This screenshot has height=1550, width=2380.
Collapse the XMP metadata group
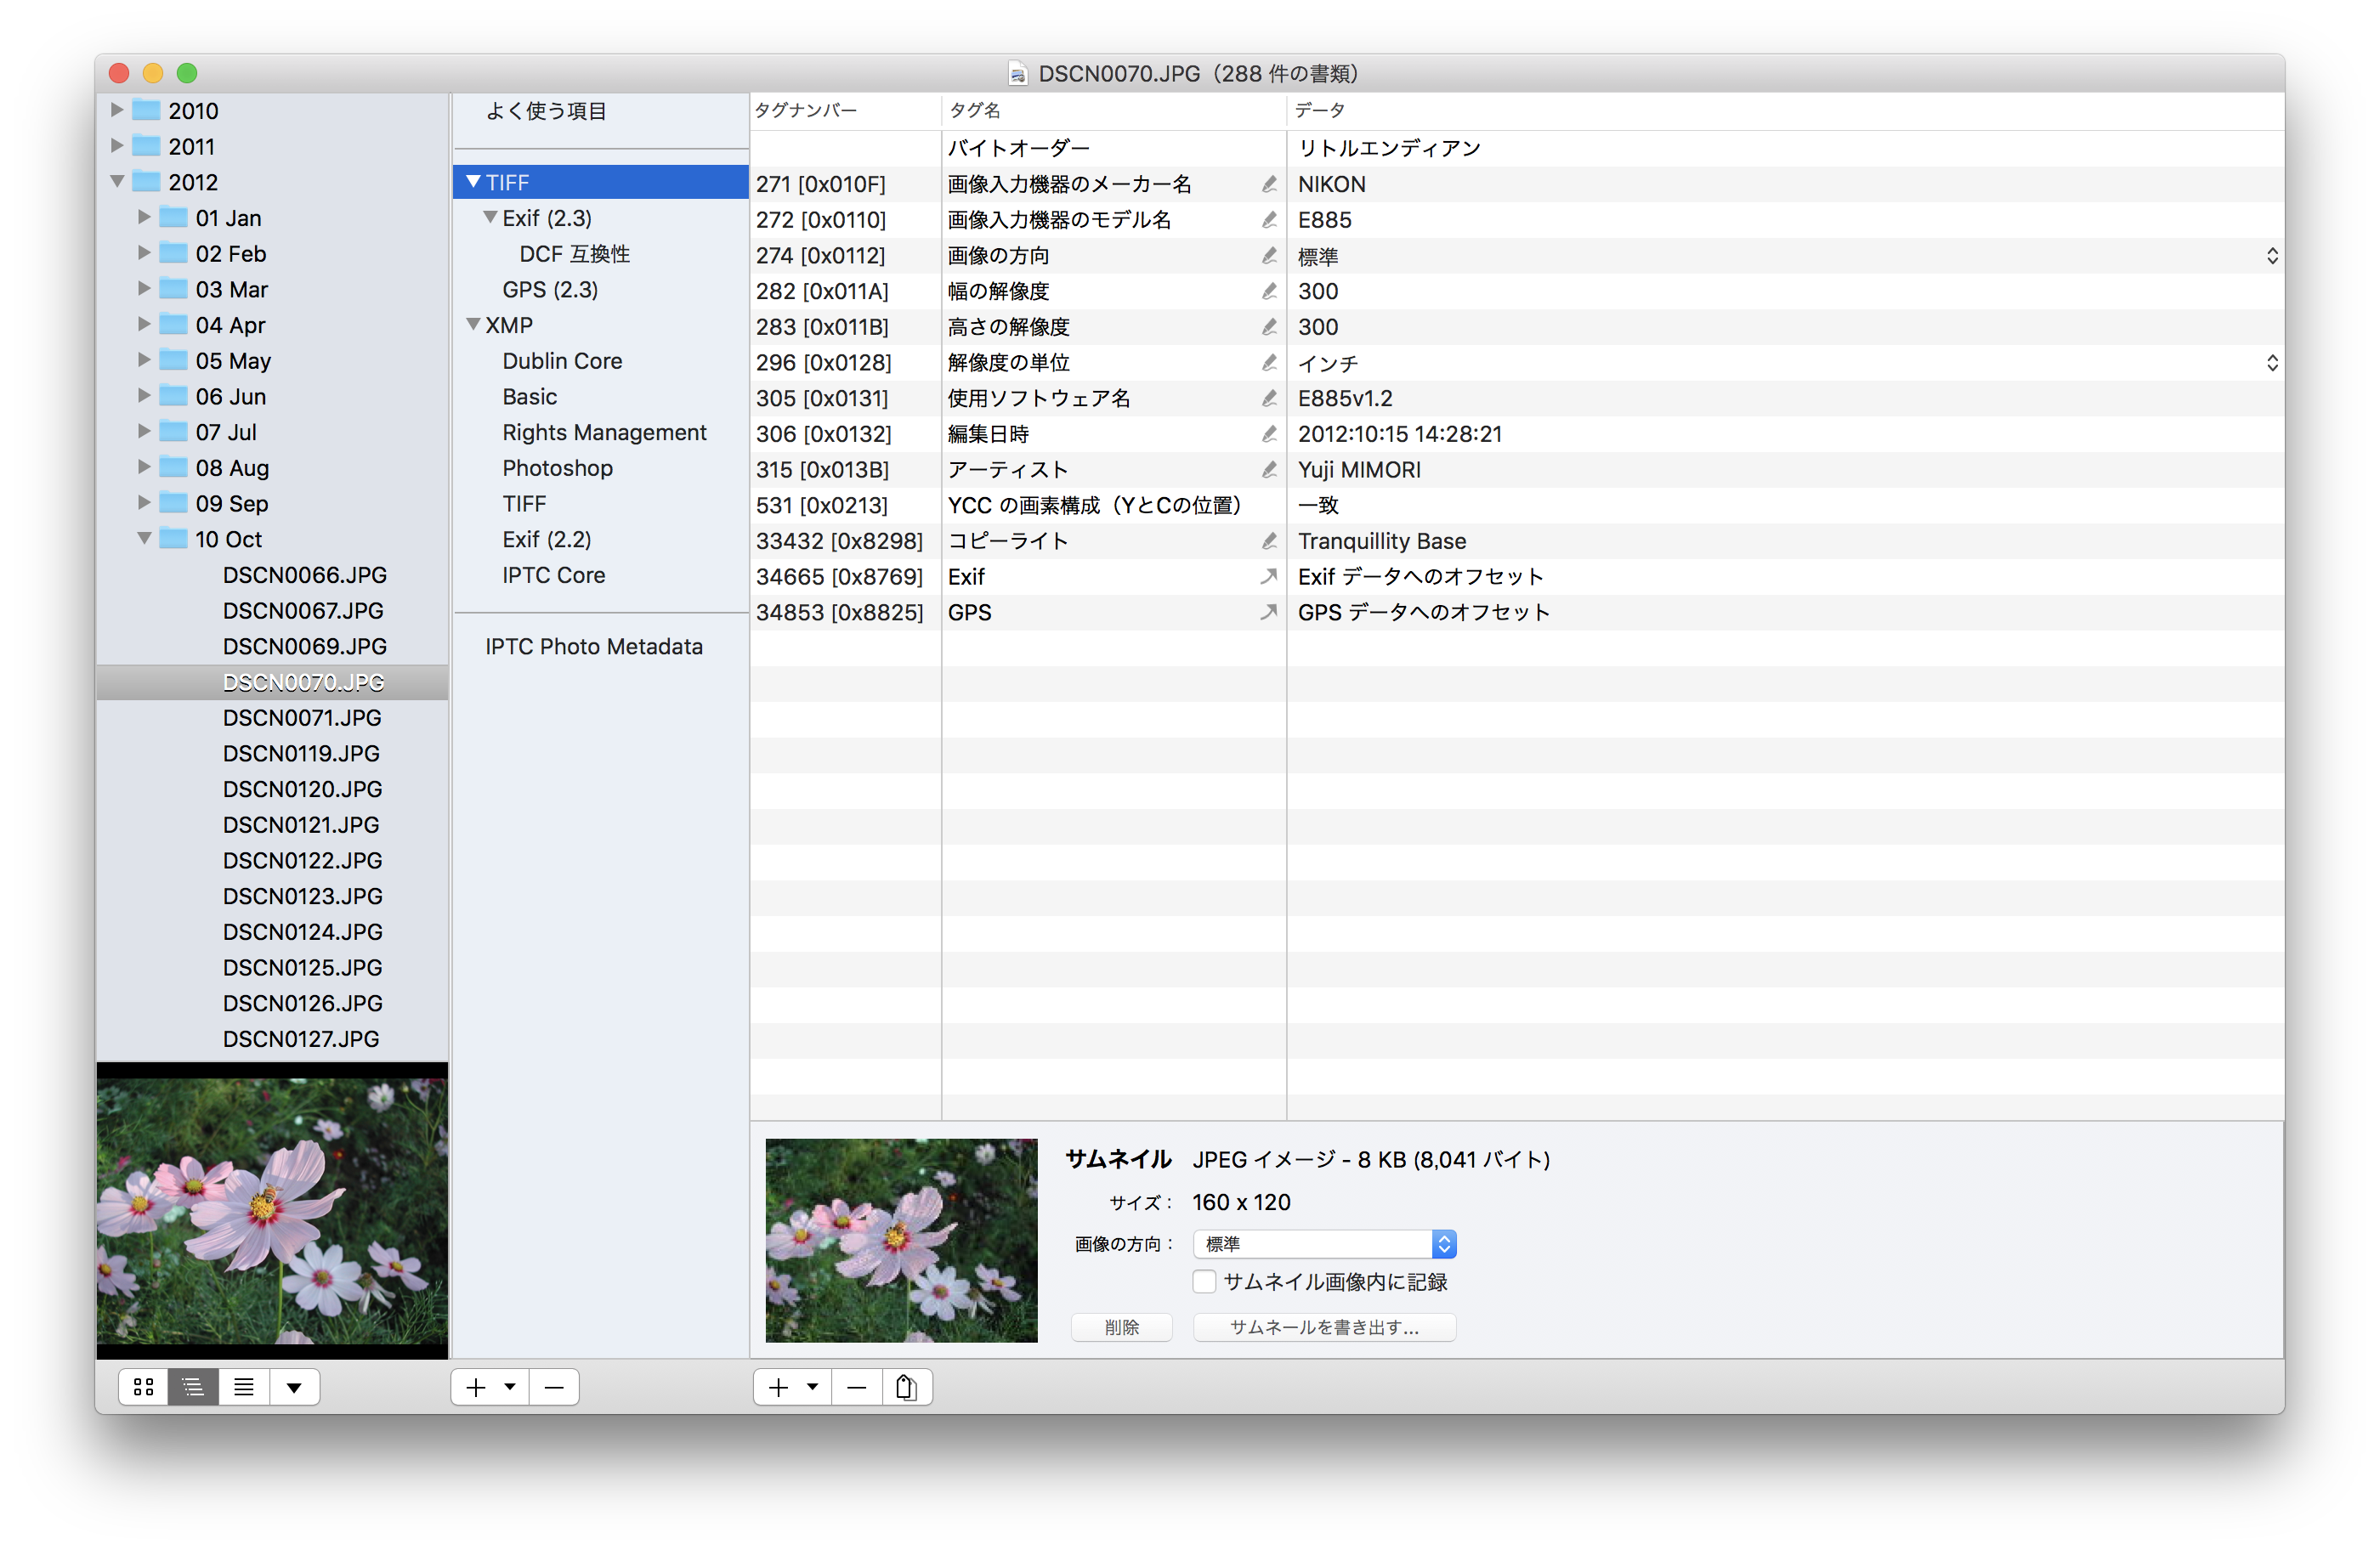click(x=474, y=325)
